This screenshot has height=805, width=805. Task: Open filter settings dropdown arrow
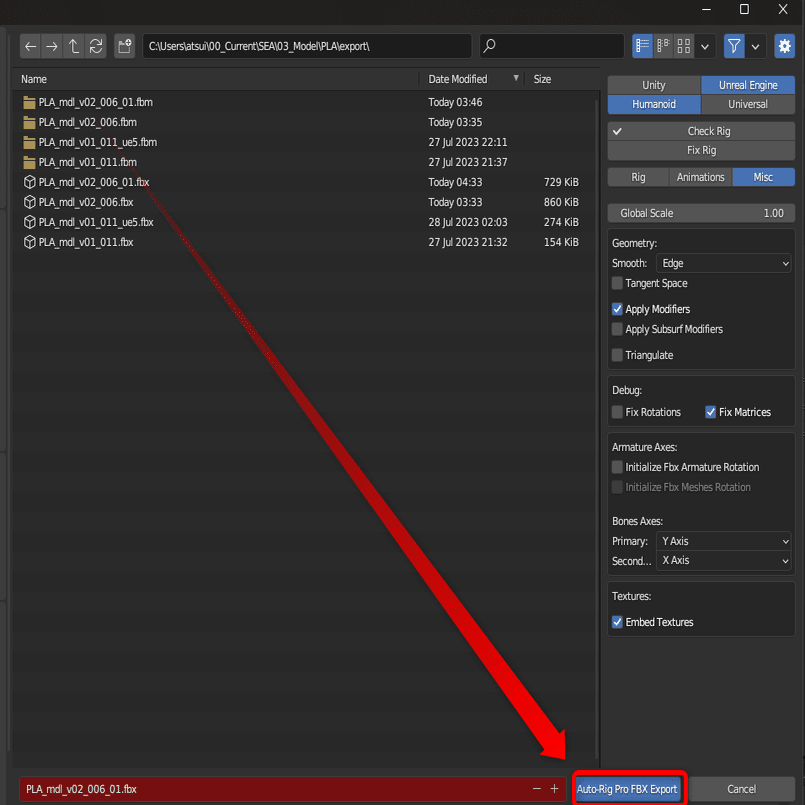[755, 47]
